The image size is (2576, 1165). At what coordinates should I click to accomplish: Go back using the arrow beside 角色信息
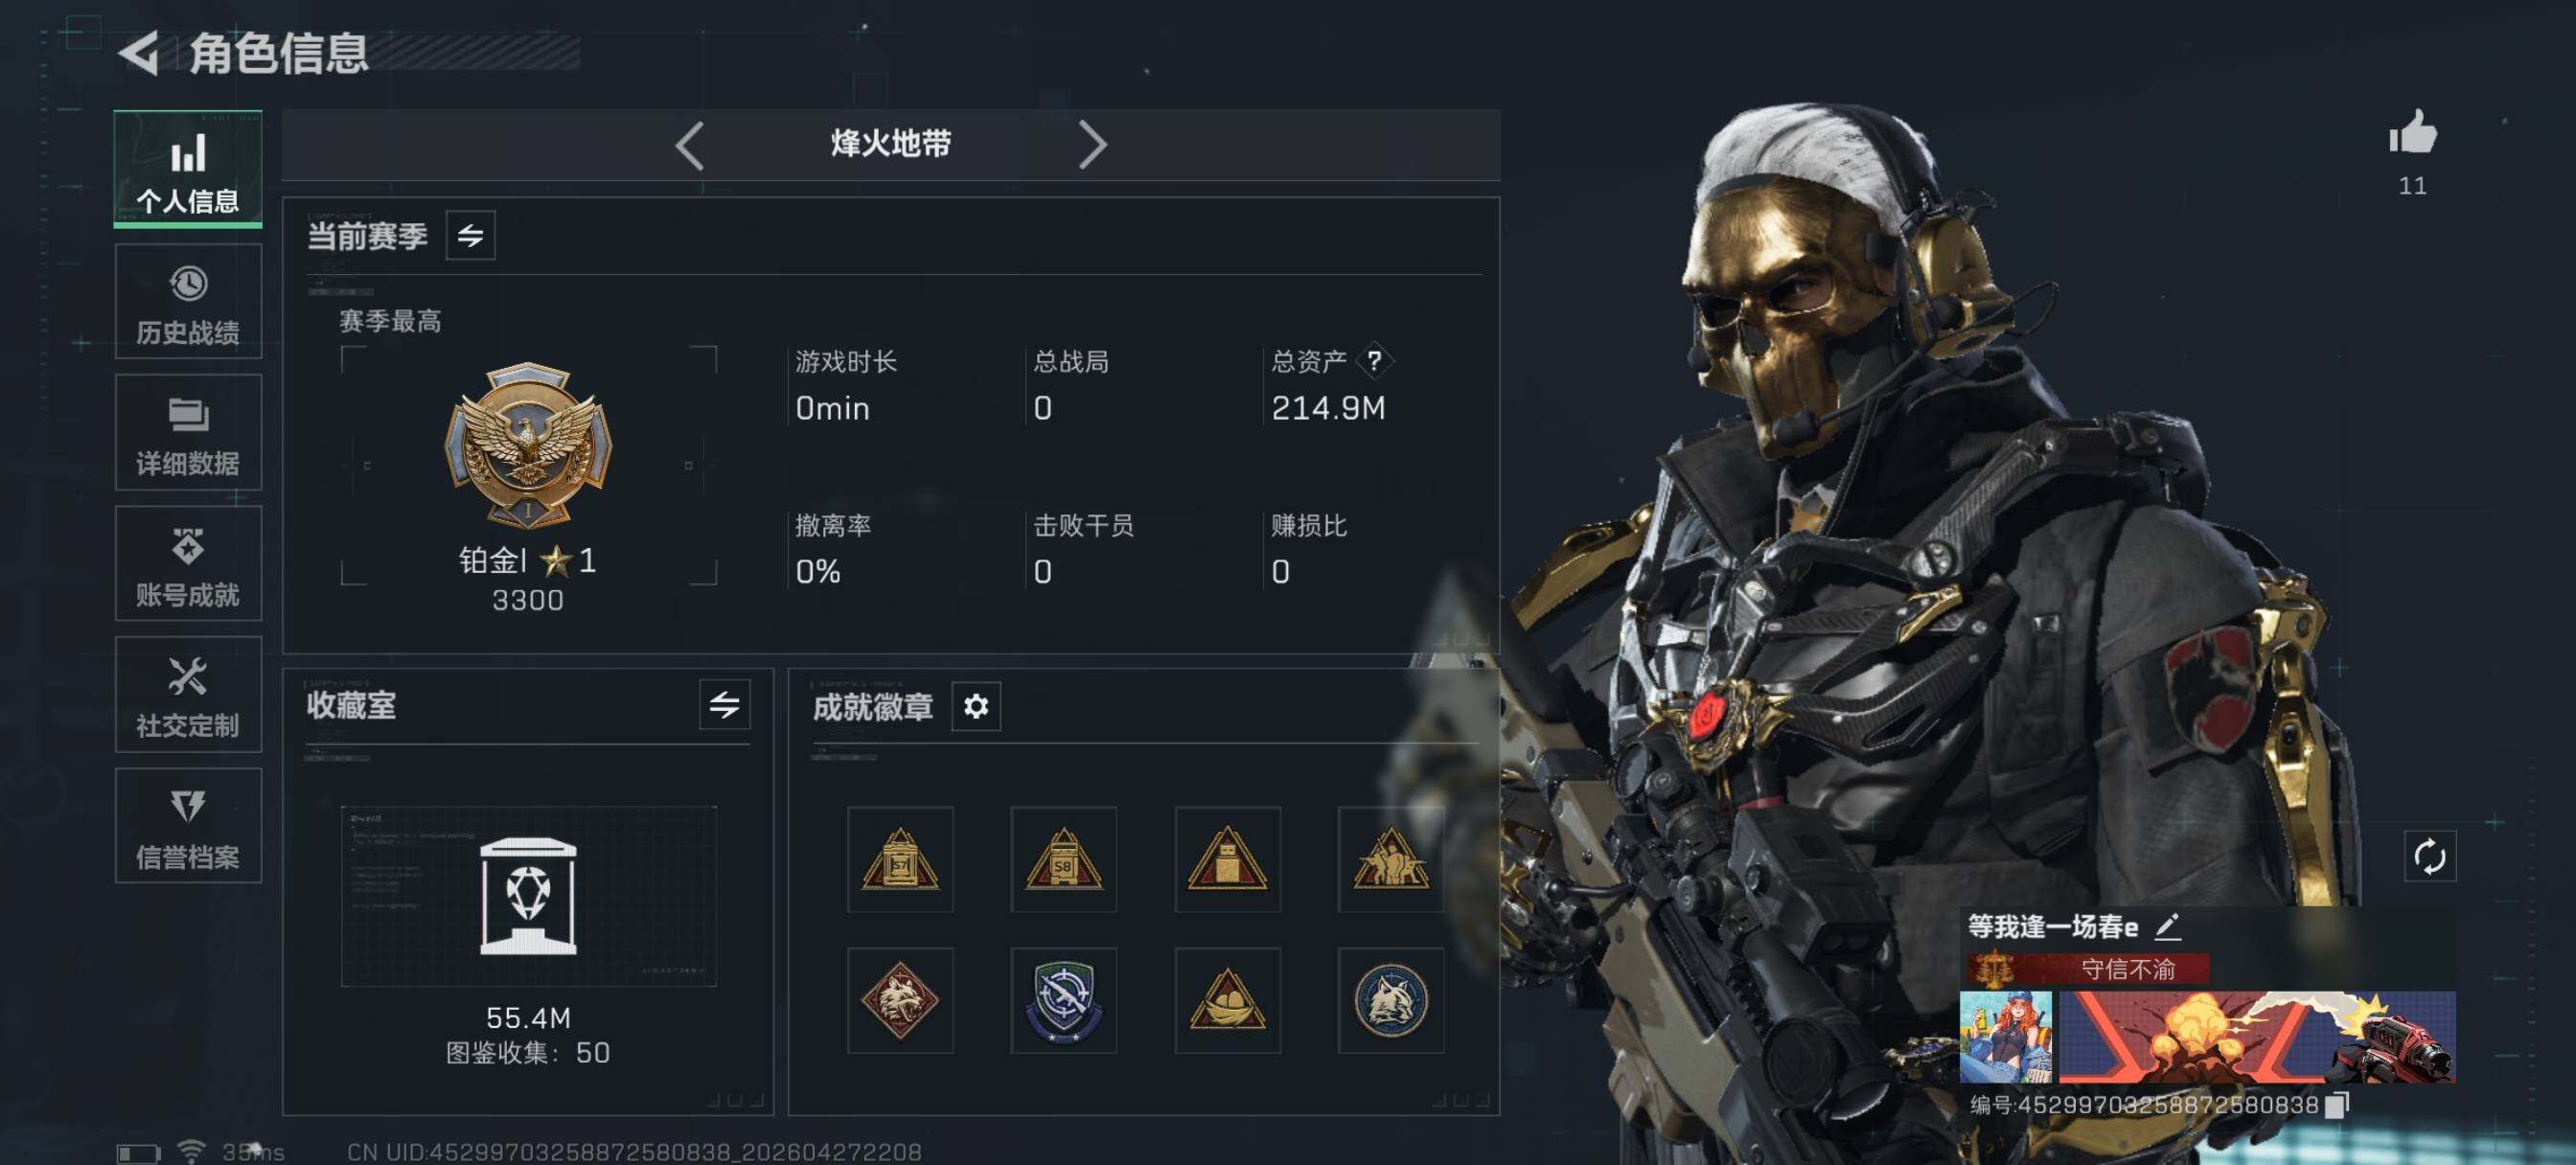[140, 53]
